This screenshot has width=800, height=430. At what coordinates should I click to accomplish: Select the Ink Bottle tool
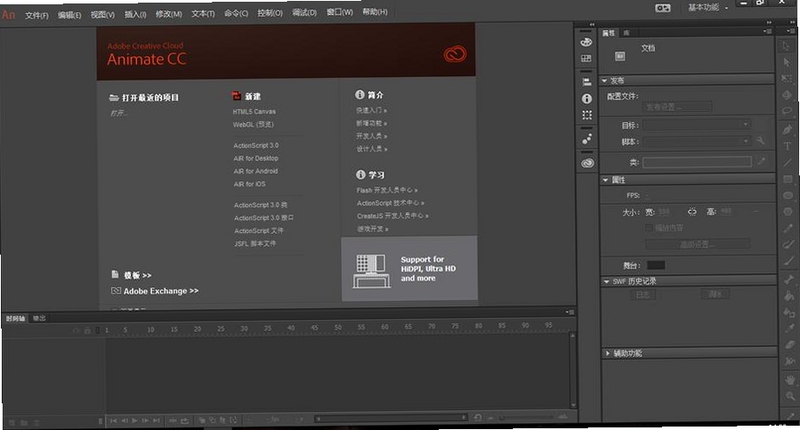point(789,312)
